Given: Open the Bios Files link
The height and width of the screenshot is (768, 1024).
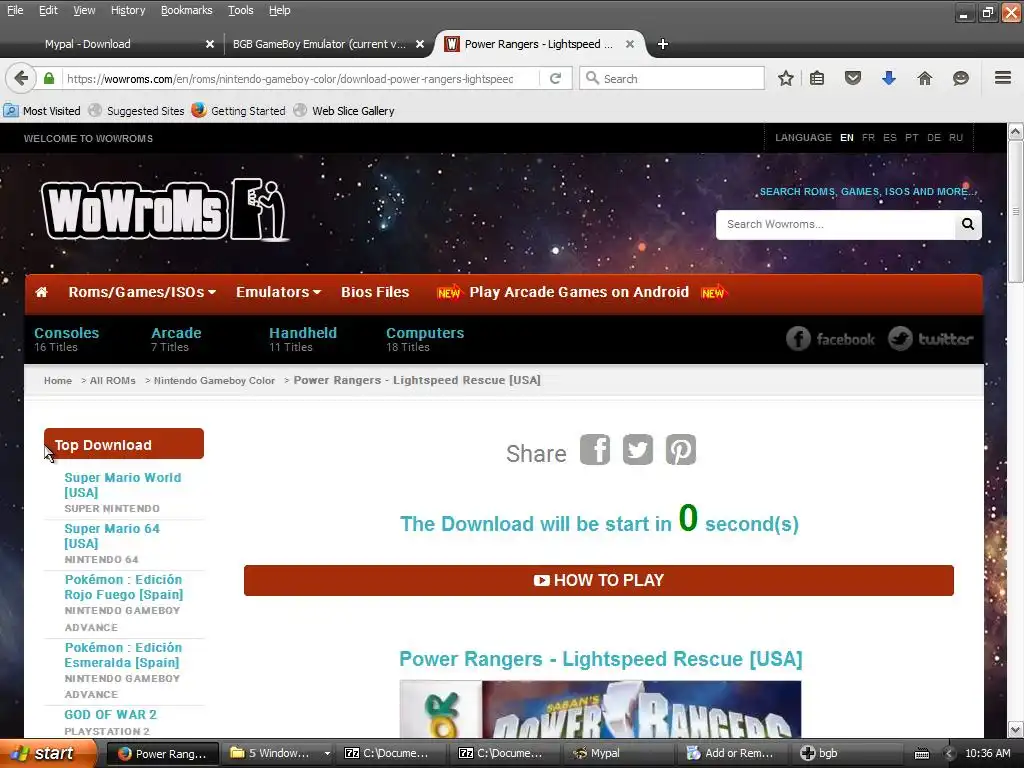Looking at the screenshot, I should [x=375, y=292].
